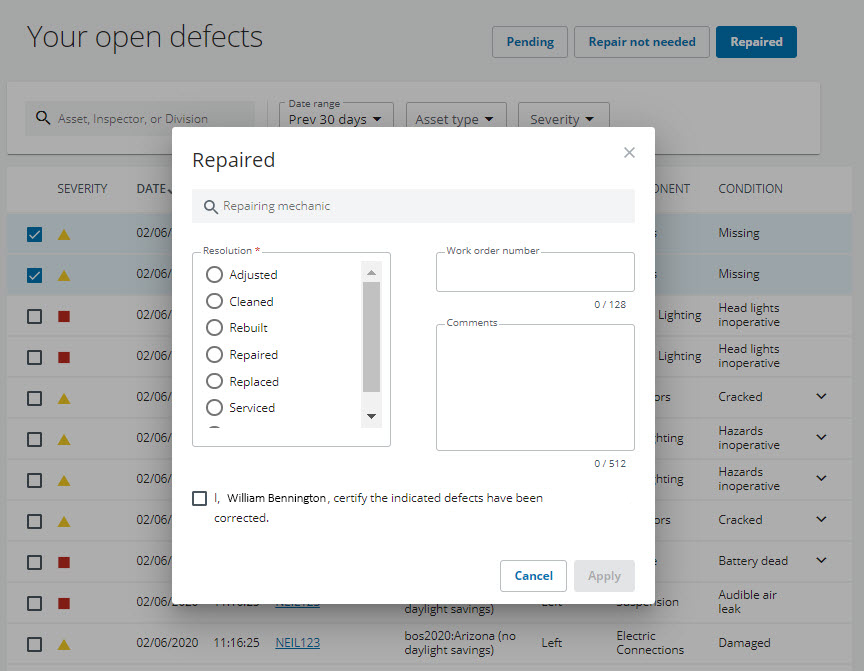
Task: Check the William Bennington certification checkbox
Action: 199,498
